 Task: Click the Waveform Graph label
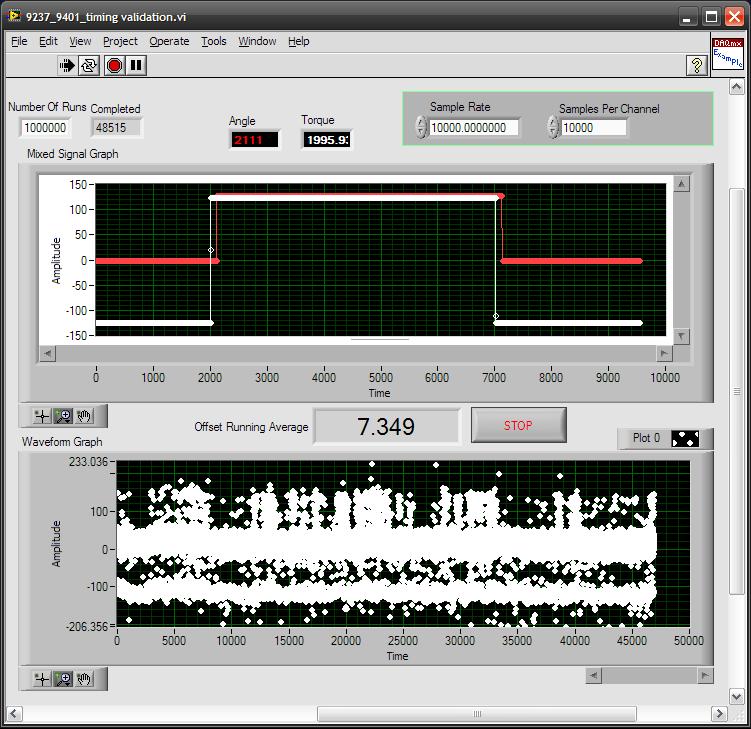coord(62,442)
